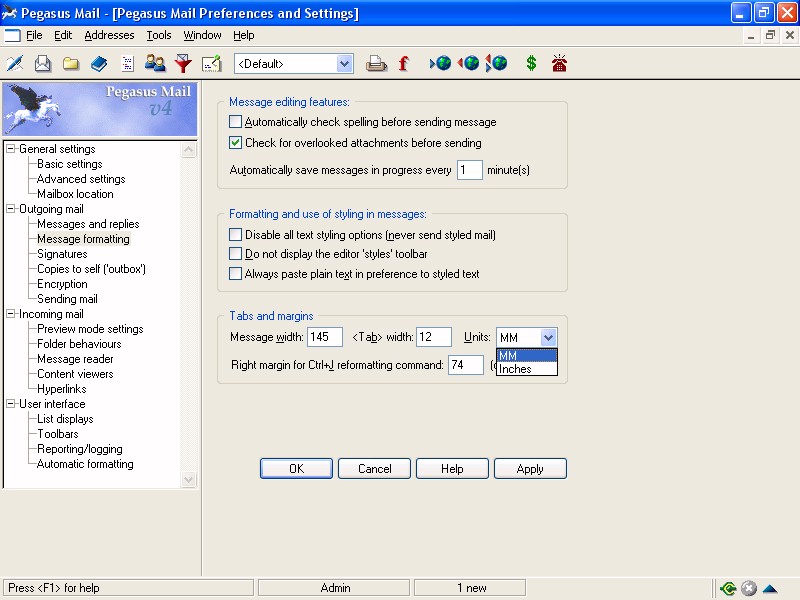Select Advanced settings in tree
Image resolution: width=800 pixels, height=600 pixels.
81,179
